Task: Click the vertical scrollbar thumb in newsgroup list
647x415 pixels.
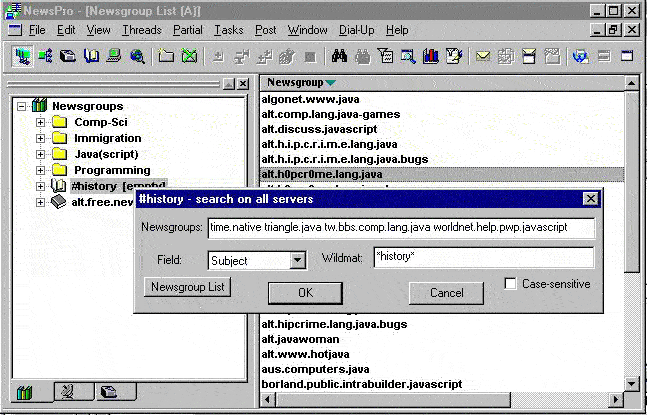Action: pos(632,182)
